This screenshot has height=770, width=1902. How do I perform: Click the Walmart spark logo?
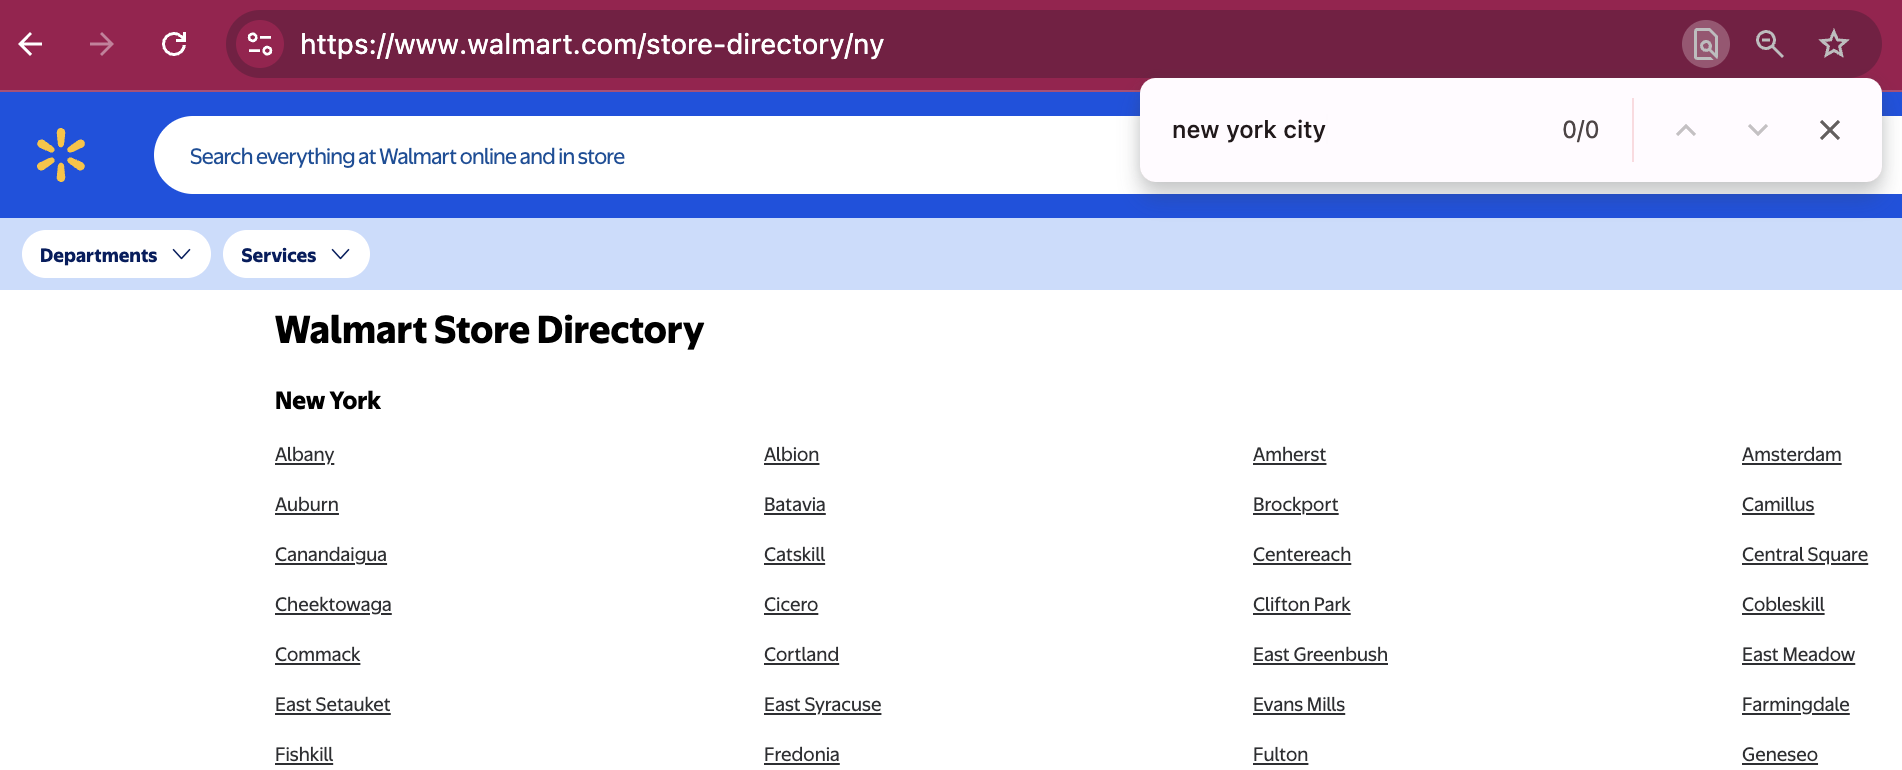click(61, 155)
